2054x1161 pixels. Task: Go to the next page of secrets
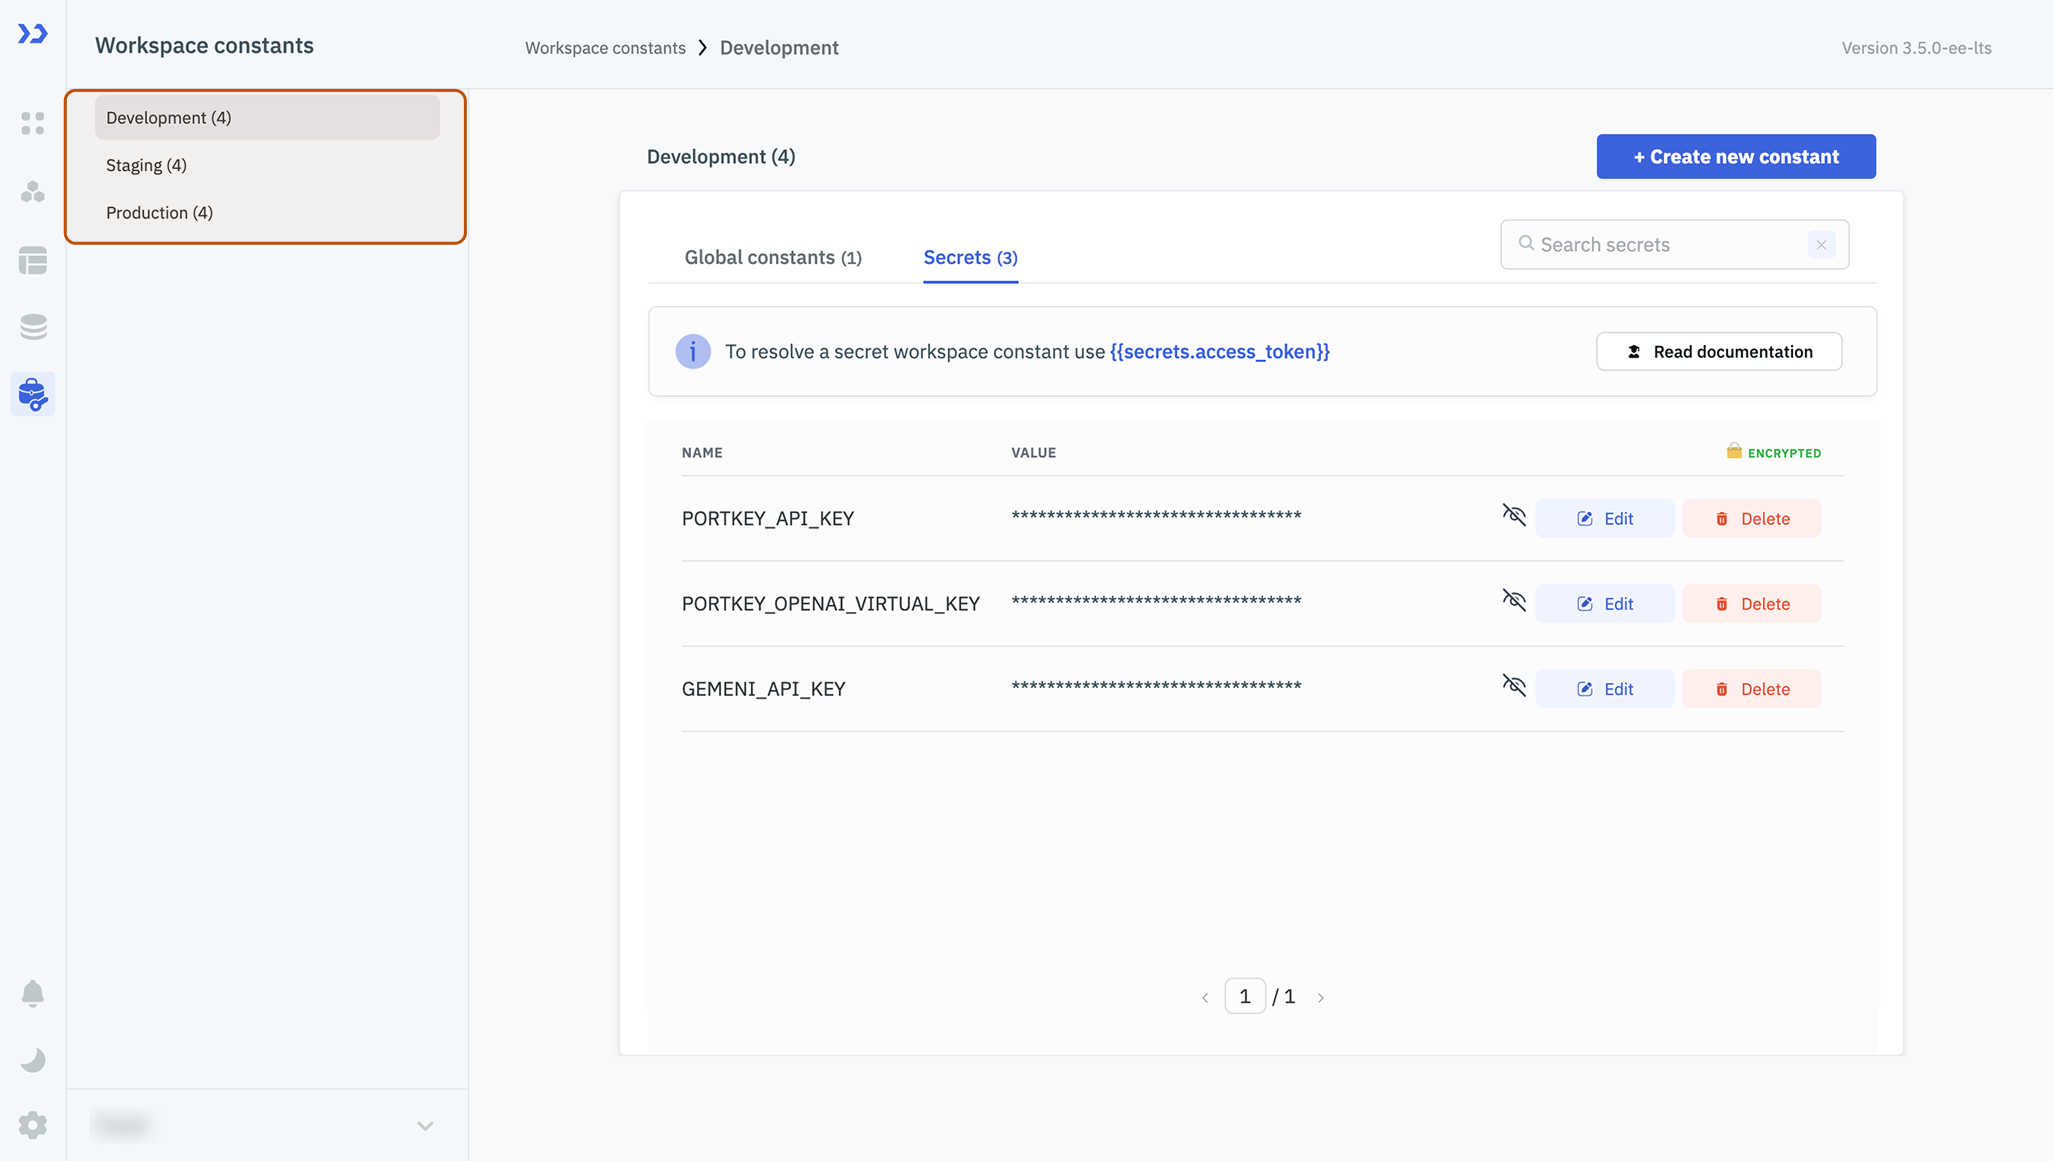(1321, 996)
